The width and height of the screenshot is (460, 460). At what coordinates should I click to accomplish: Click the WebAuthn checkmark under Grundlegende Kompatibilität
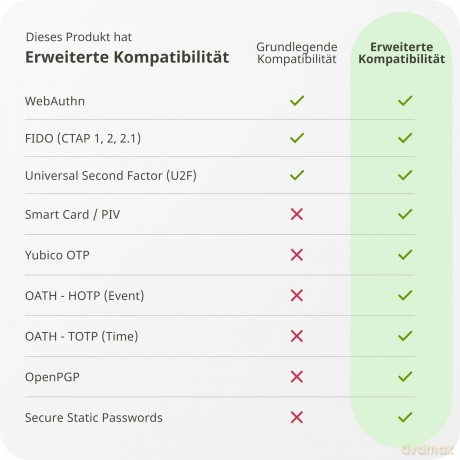[297, 101]
